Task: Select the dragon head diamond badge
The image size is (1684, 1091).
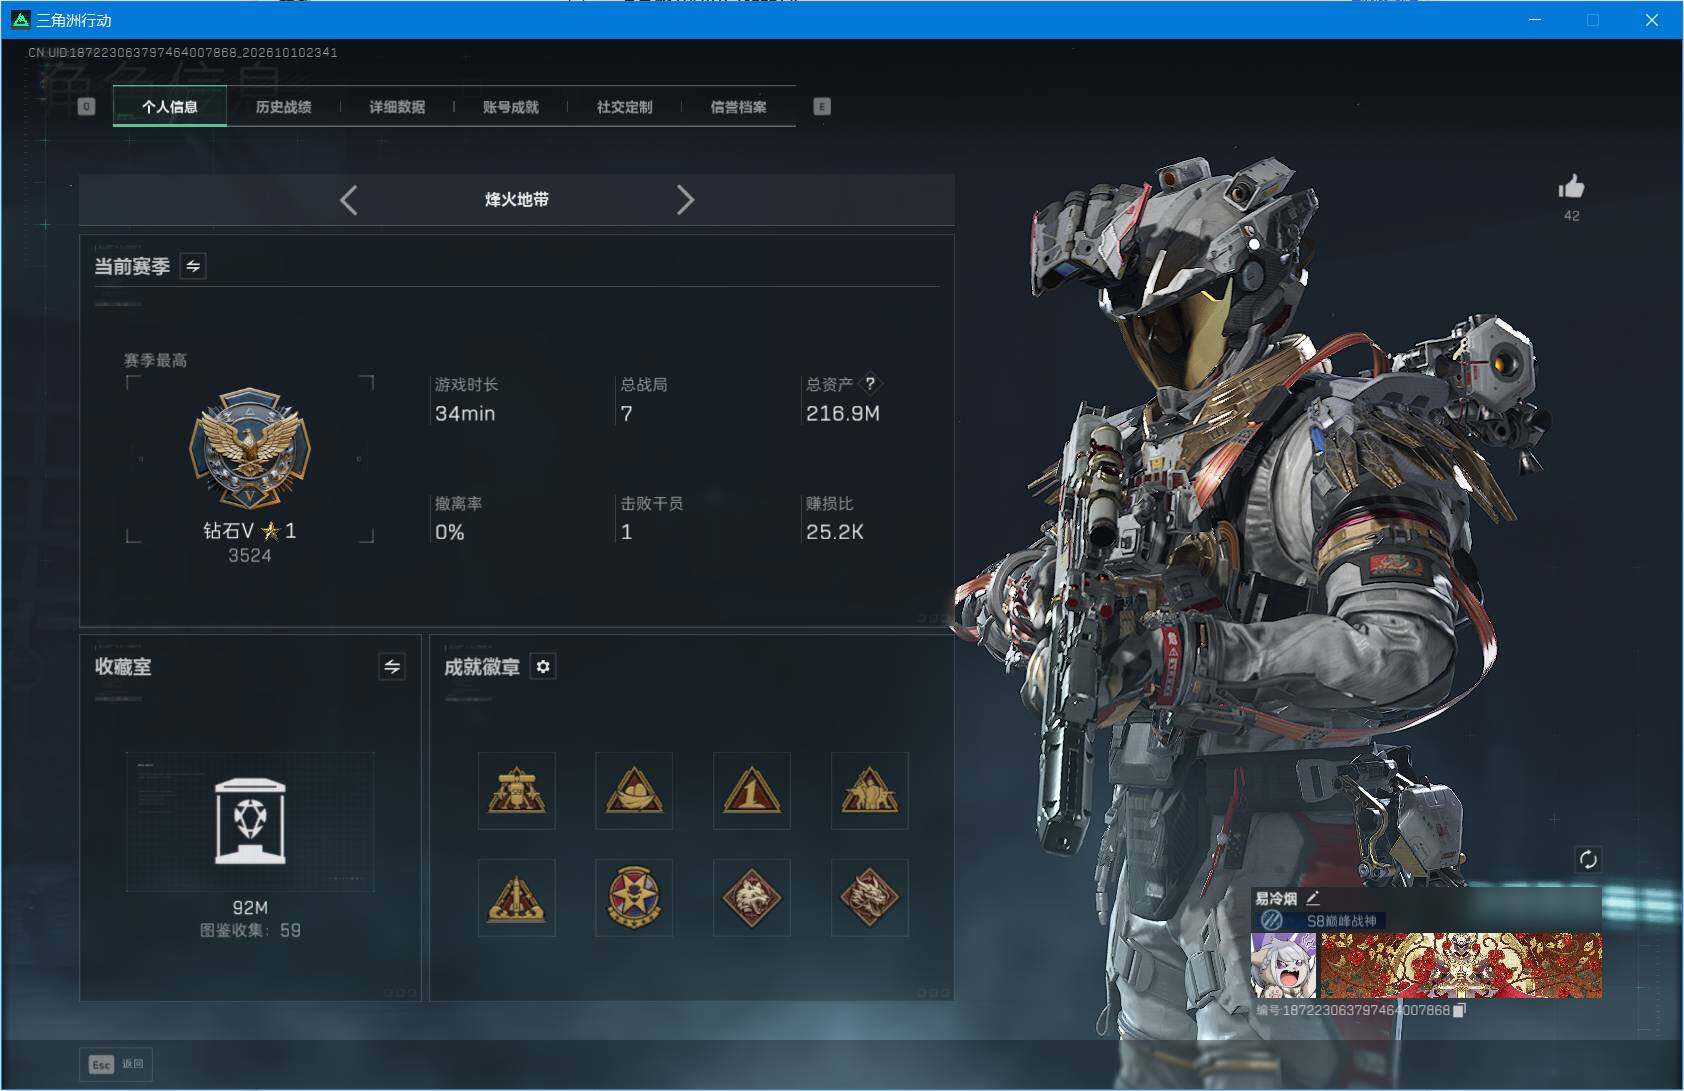Action: [x=870, y=898]
